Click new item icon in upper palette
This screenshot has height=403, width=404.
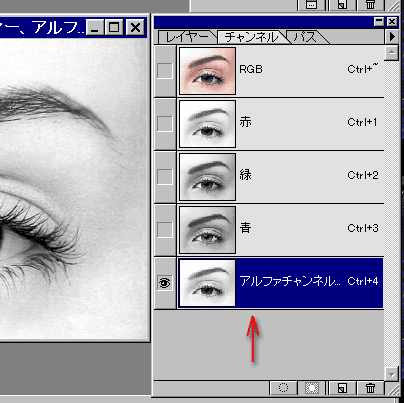coord(342,4)
